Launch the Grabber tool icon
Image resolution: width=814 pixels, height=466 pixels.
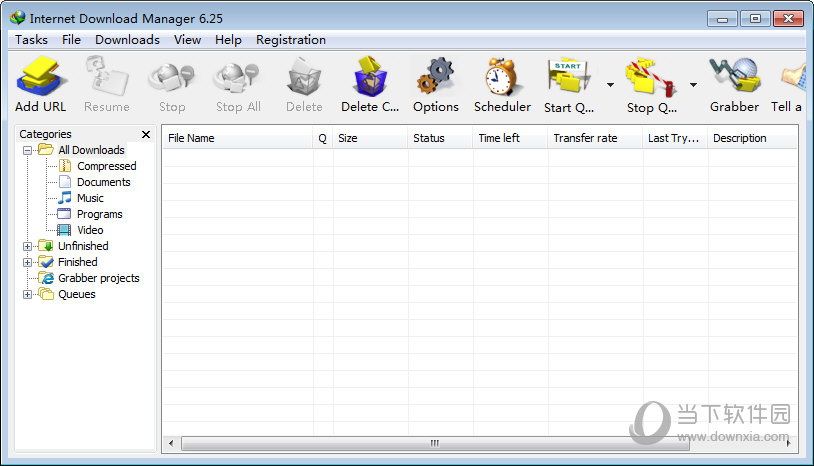click(x=735, y=76)
